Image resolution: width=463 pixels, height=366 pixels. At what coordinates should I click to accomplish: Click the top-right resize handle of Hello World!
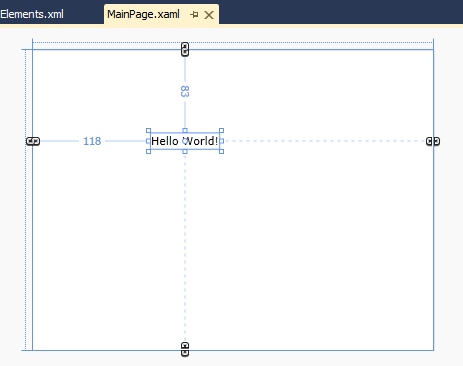(x=221, y=131)
